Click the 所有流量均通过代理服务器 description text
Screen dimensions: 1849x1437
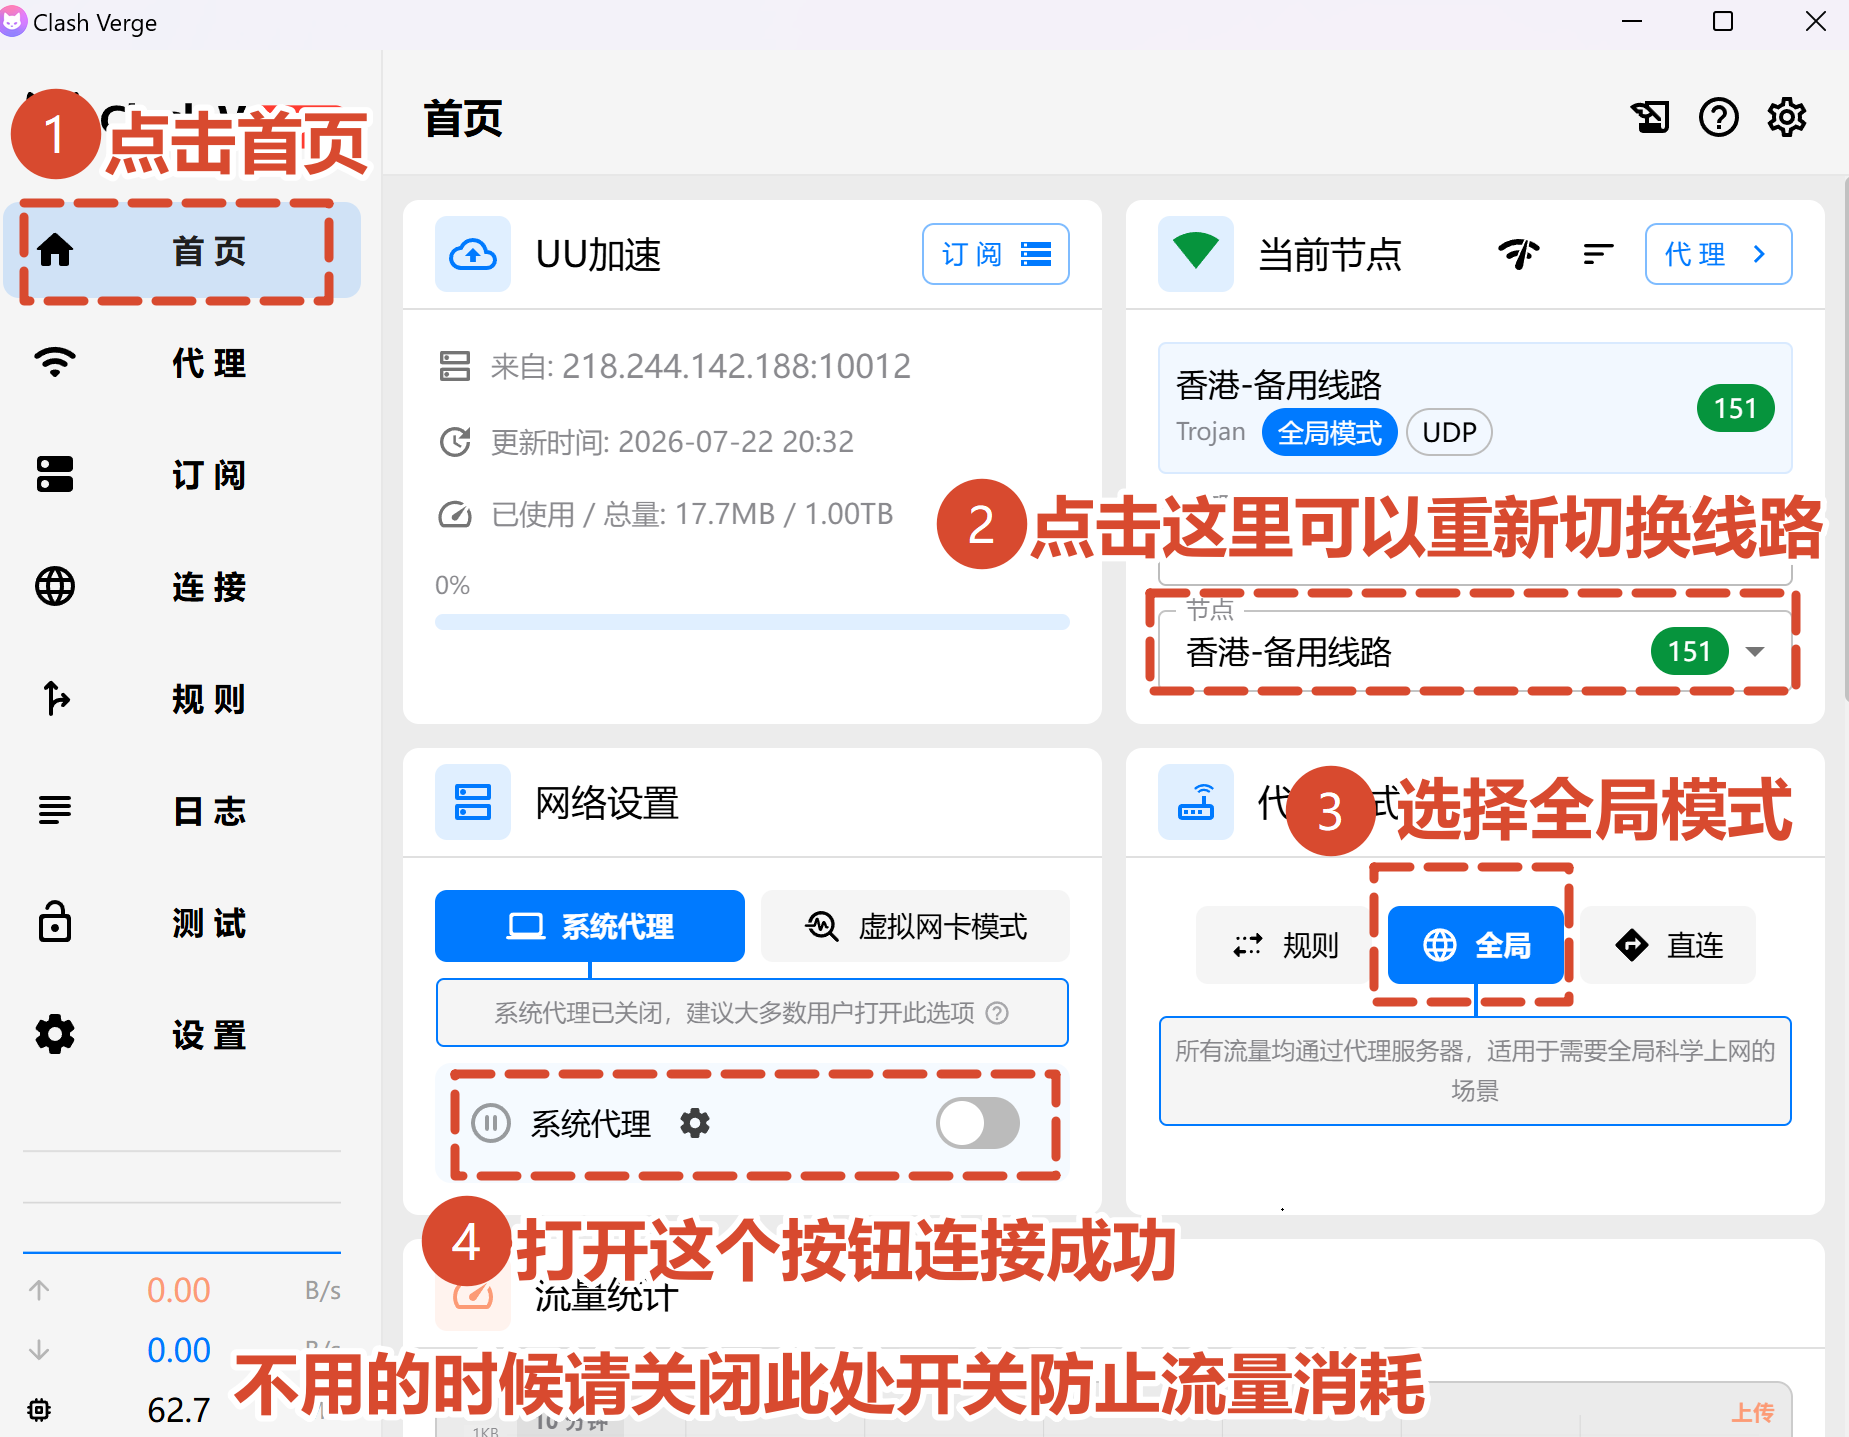pos(1475,1070)
